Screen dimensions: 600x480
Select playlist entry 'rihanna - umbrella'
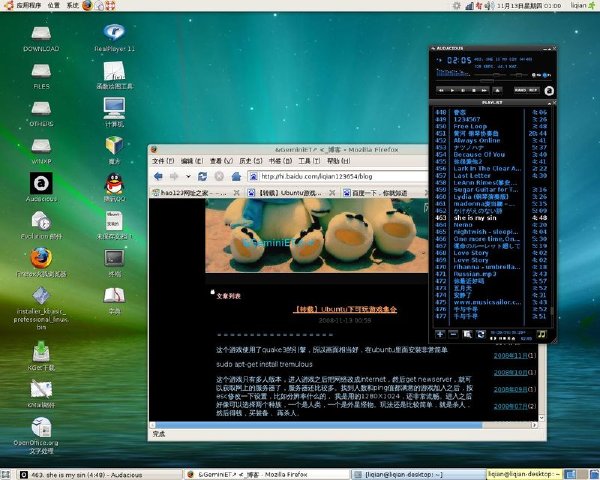tap(491, 267)
